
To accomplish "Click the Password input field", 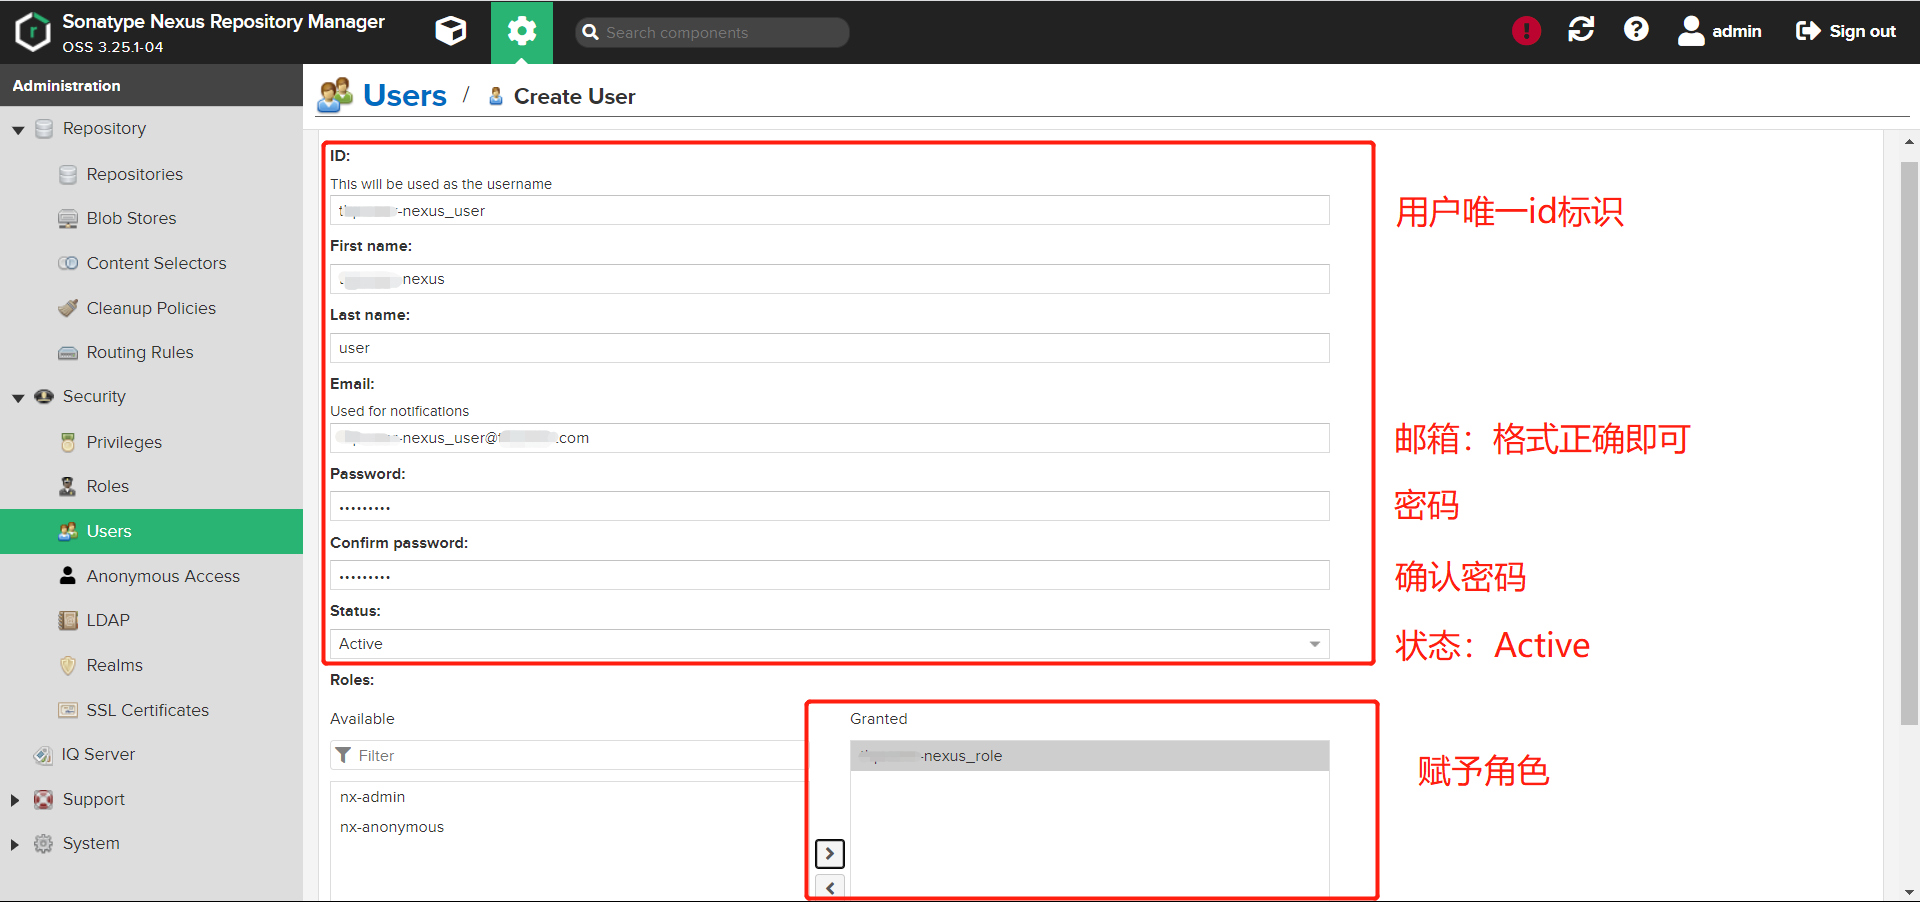I will pyautogui.click(x=829, y=506).
